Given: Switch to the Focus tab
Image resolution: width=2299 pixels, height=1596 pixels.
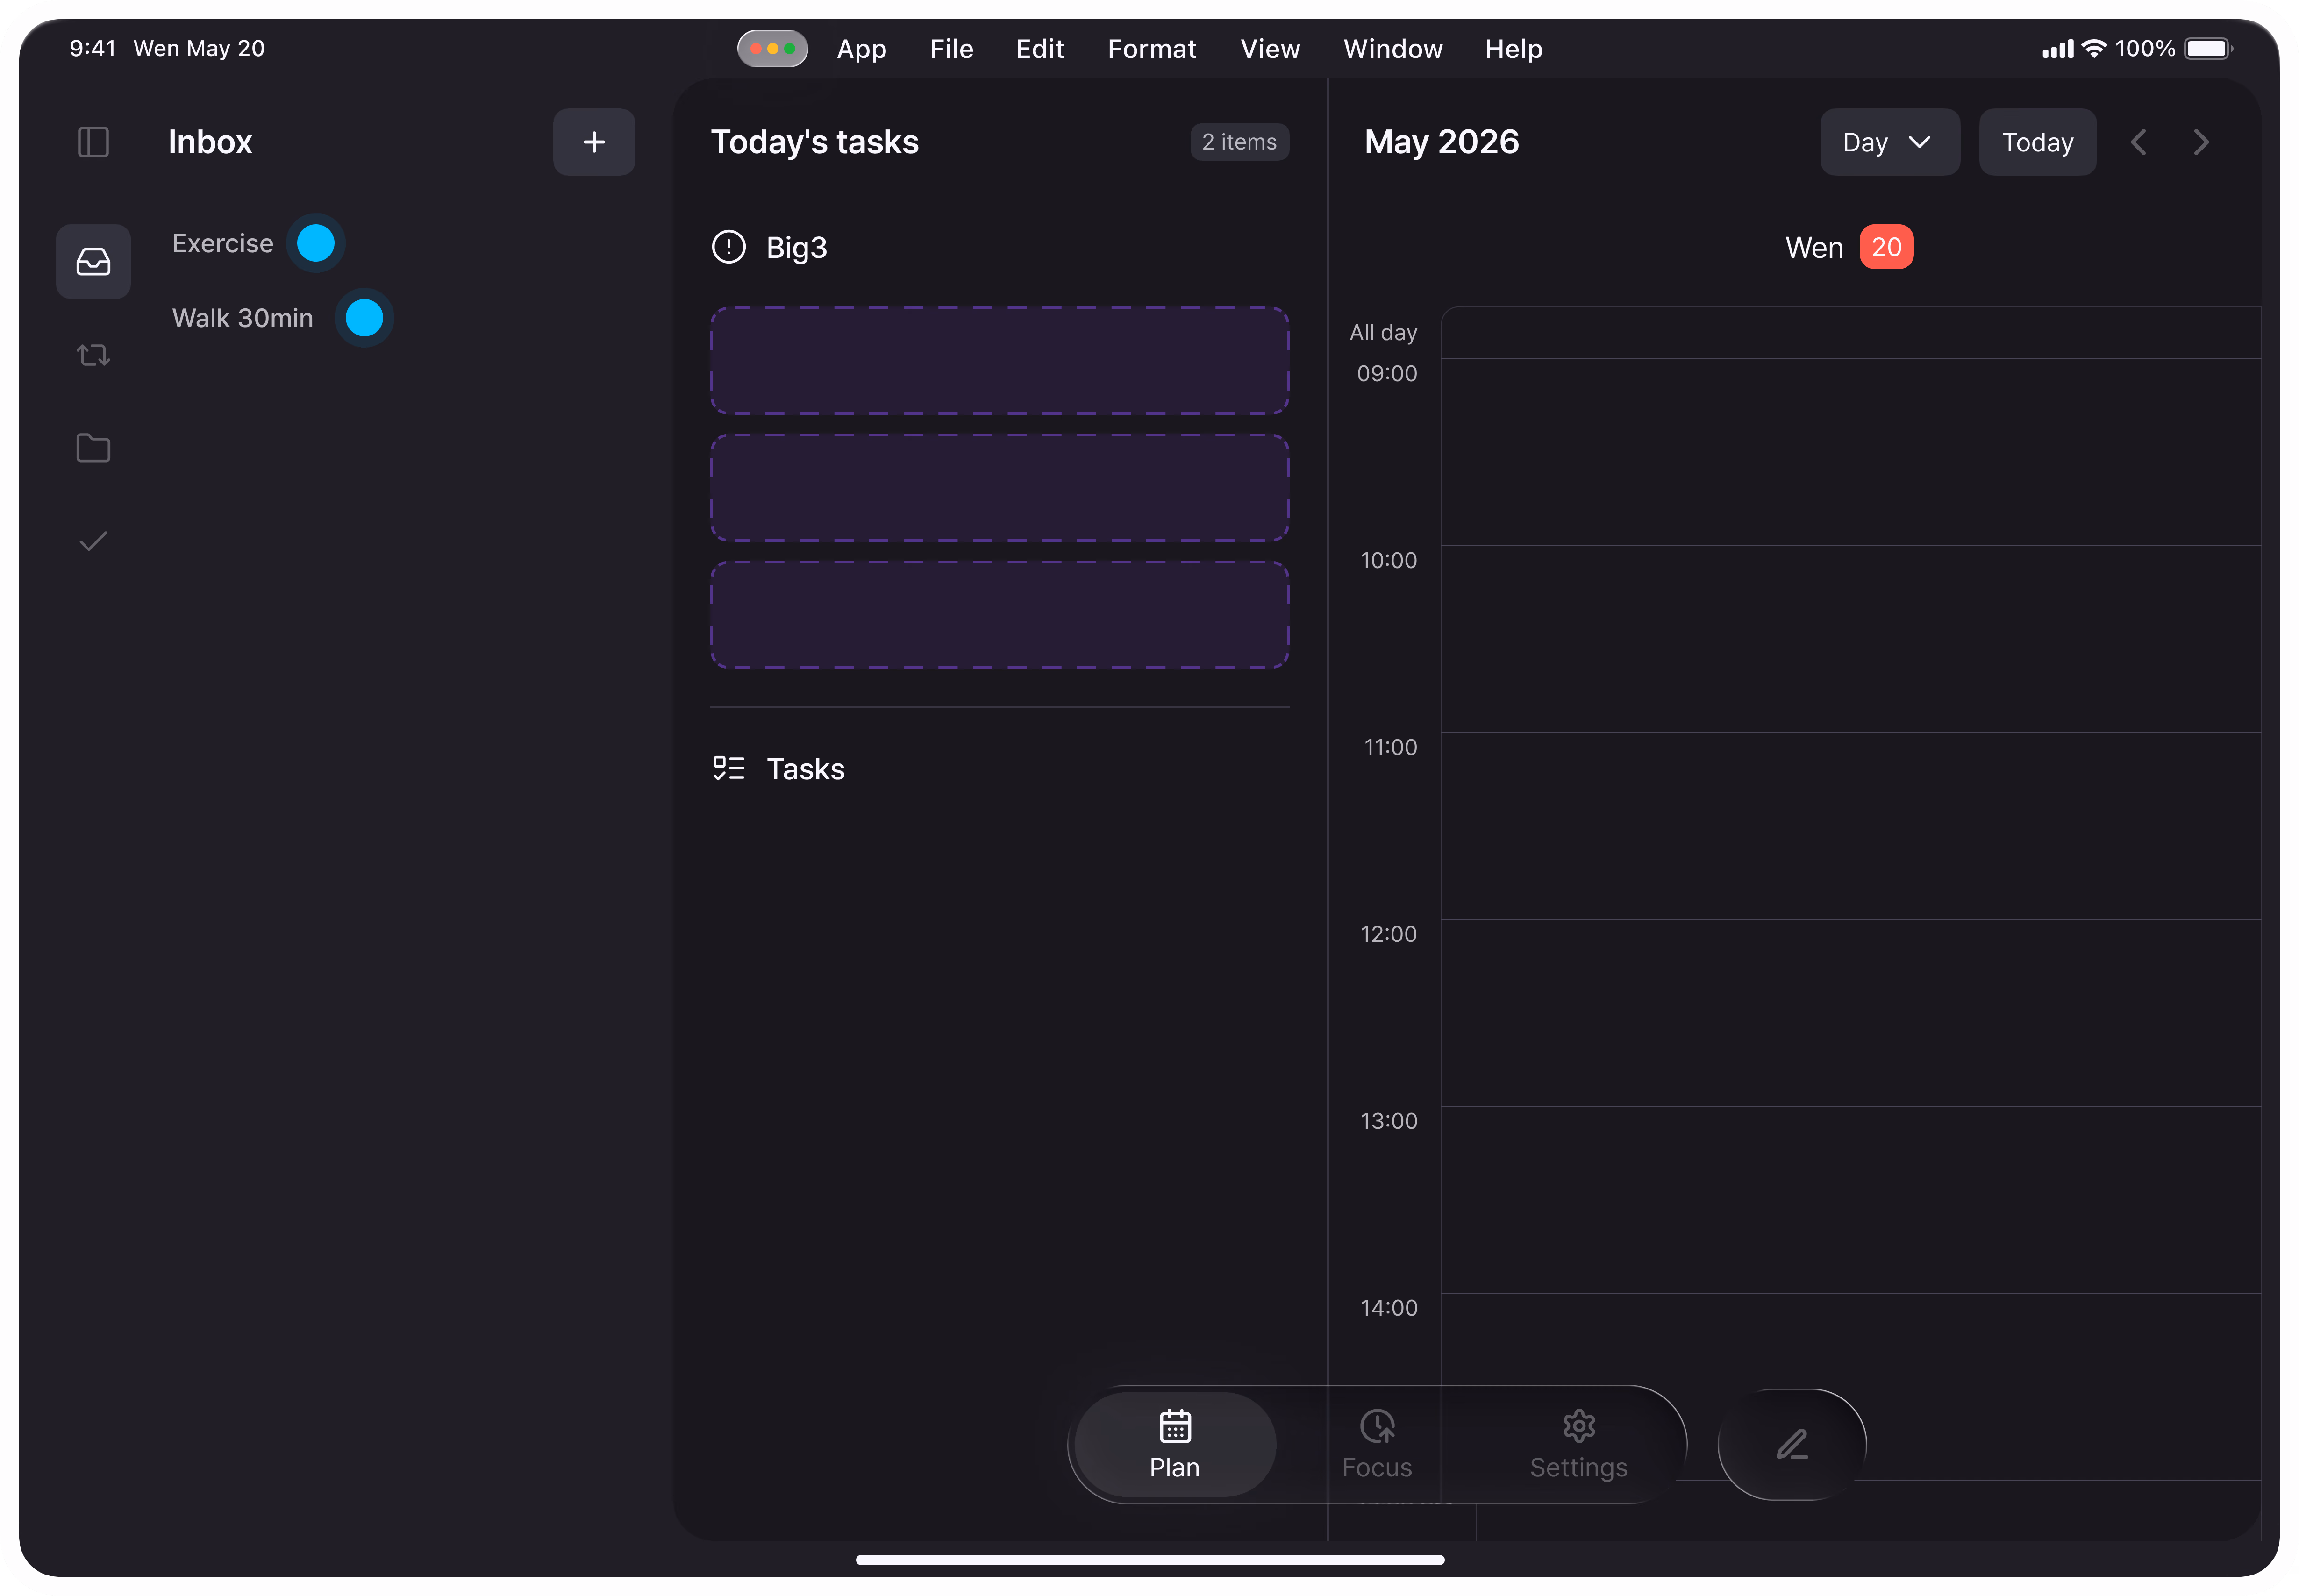Looking at the screenshot, I should (x=1377, y=1445).
